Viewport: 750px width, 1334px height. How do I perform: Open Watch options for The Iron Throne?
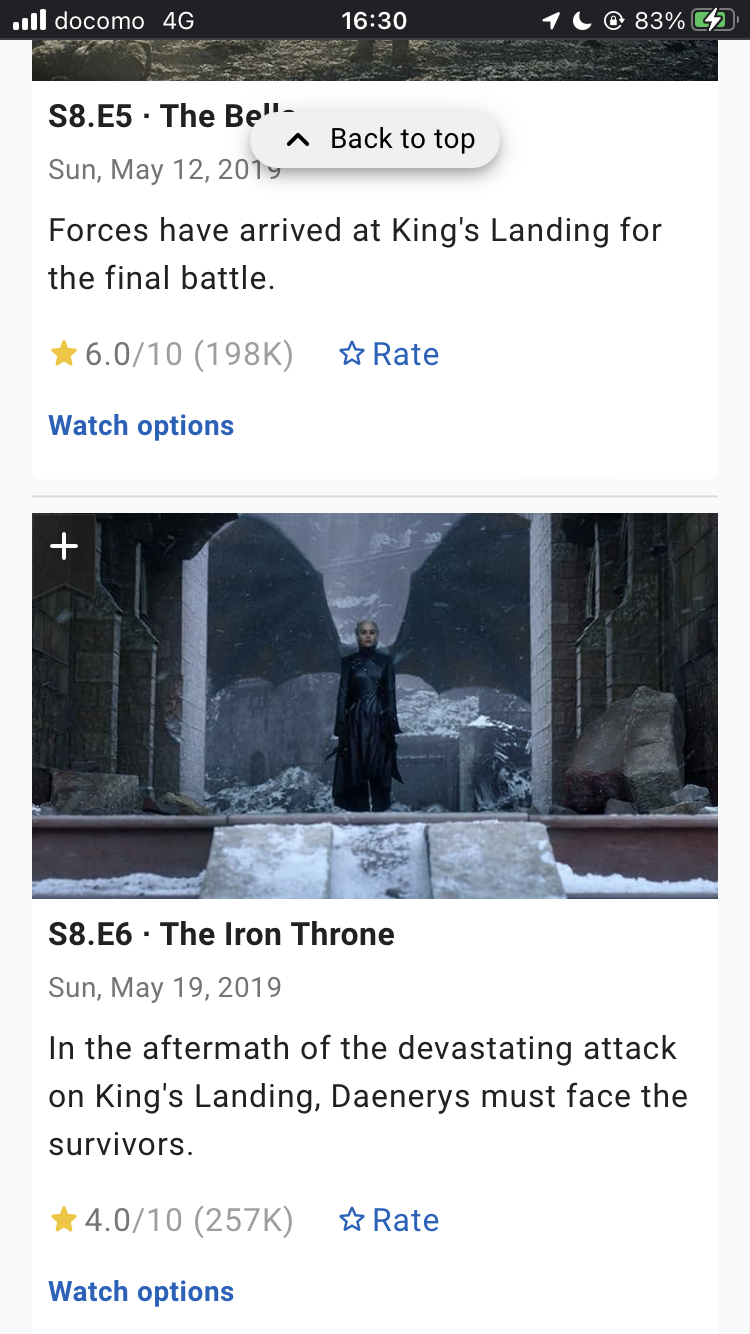pos(141,1292)
